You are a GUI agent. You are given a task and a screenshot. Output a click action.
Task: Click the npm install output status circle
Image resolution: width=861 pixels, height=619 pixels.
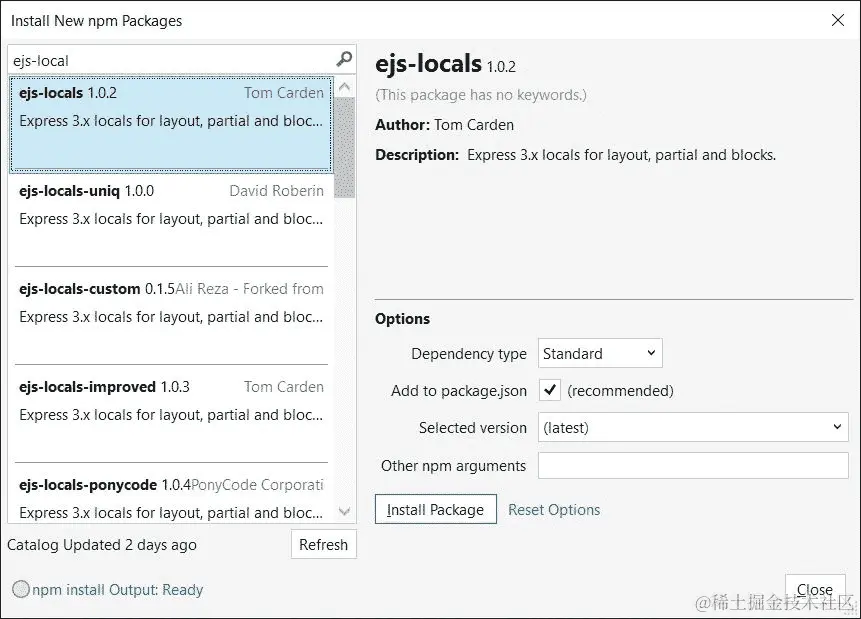pyautogui.click(x=20, y=589)
